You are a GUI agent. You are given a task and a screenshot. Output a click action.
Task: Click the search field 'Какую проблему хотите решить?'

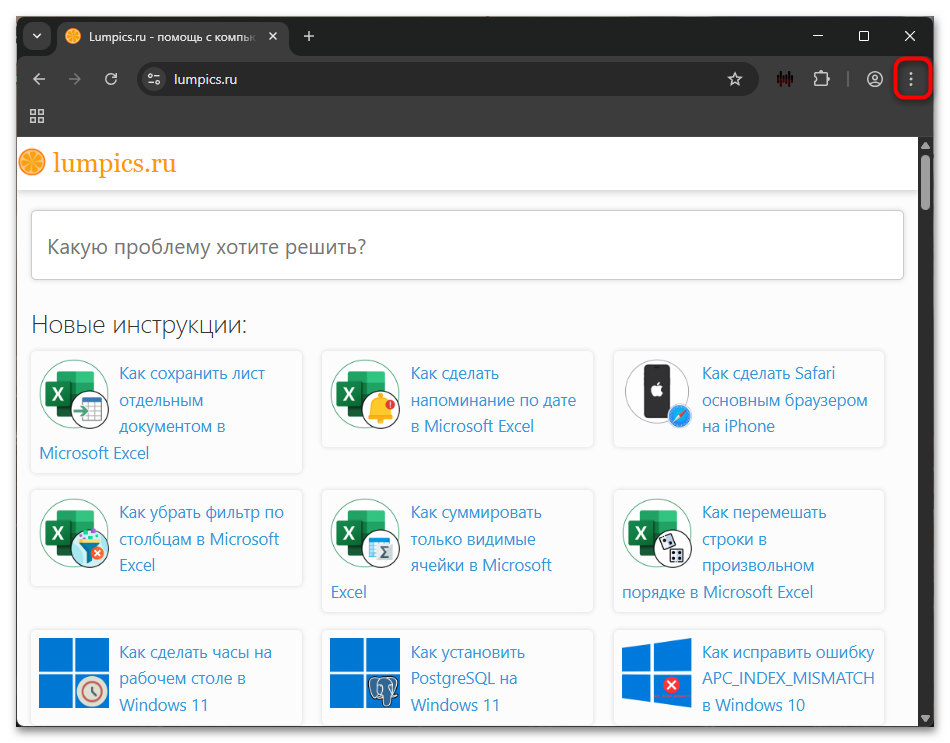467,245
